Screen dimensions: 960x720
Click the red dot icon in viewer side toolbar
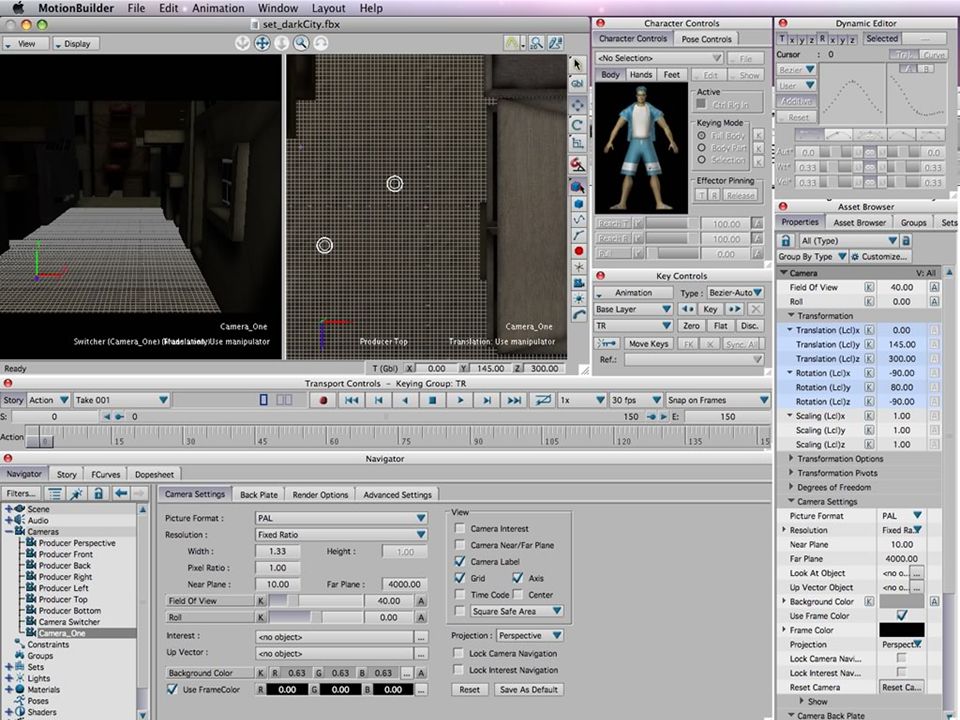click(x=578, y=251)
